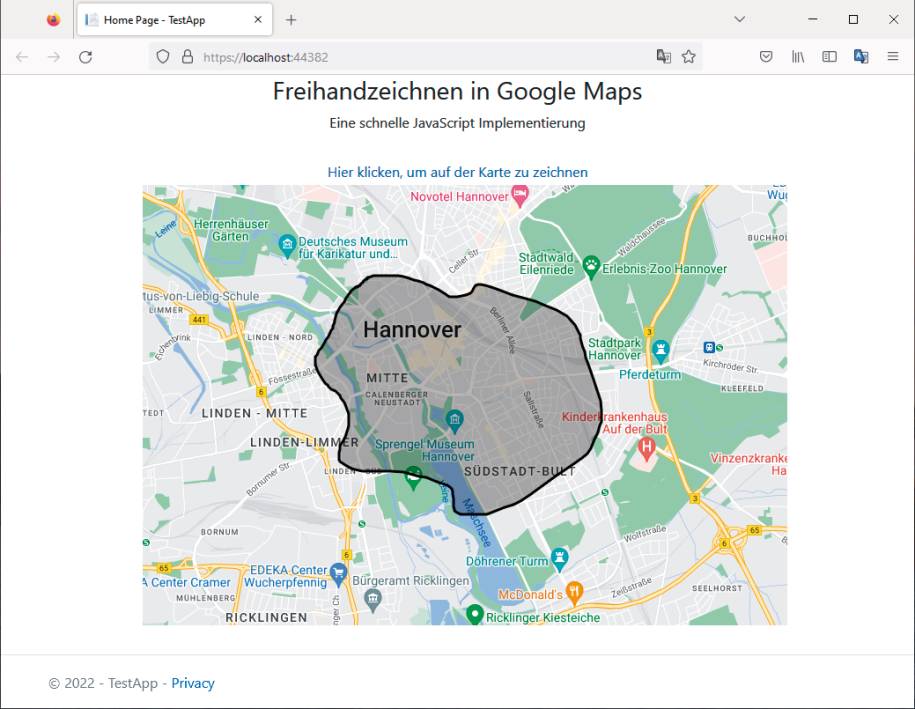Save page to Pocket icon
This screenshot has width=915, height=709.
[x=766, y=57]
